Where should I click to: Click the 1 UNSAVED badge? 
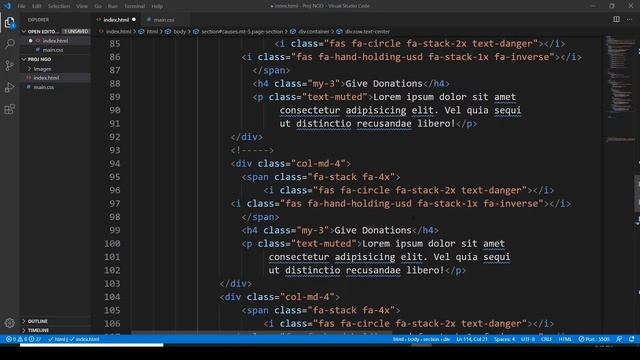tap(76, 31)
